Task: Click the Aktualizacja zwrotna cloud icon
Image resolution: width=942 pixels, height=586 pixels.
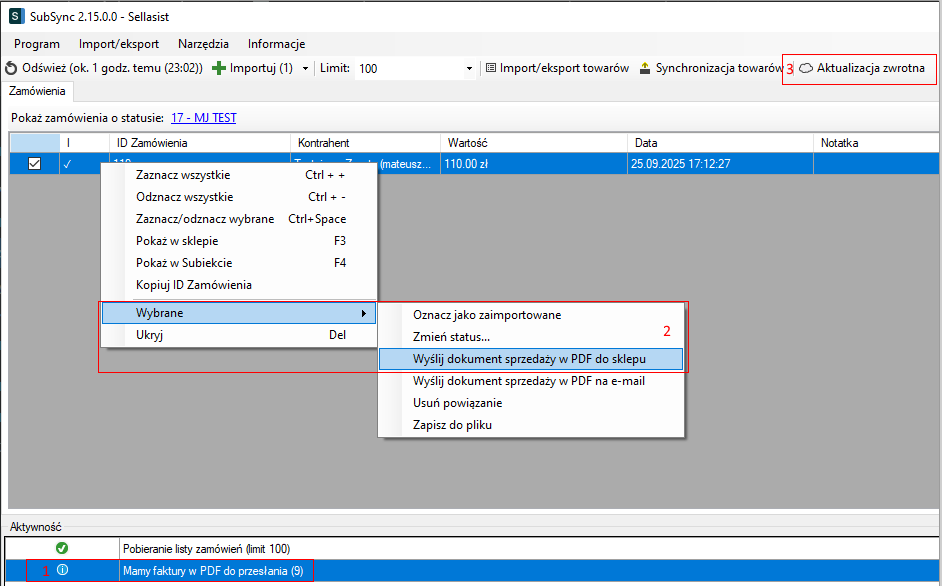Action: [x=805, y=68]
